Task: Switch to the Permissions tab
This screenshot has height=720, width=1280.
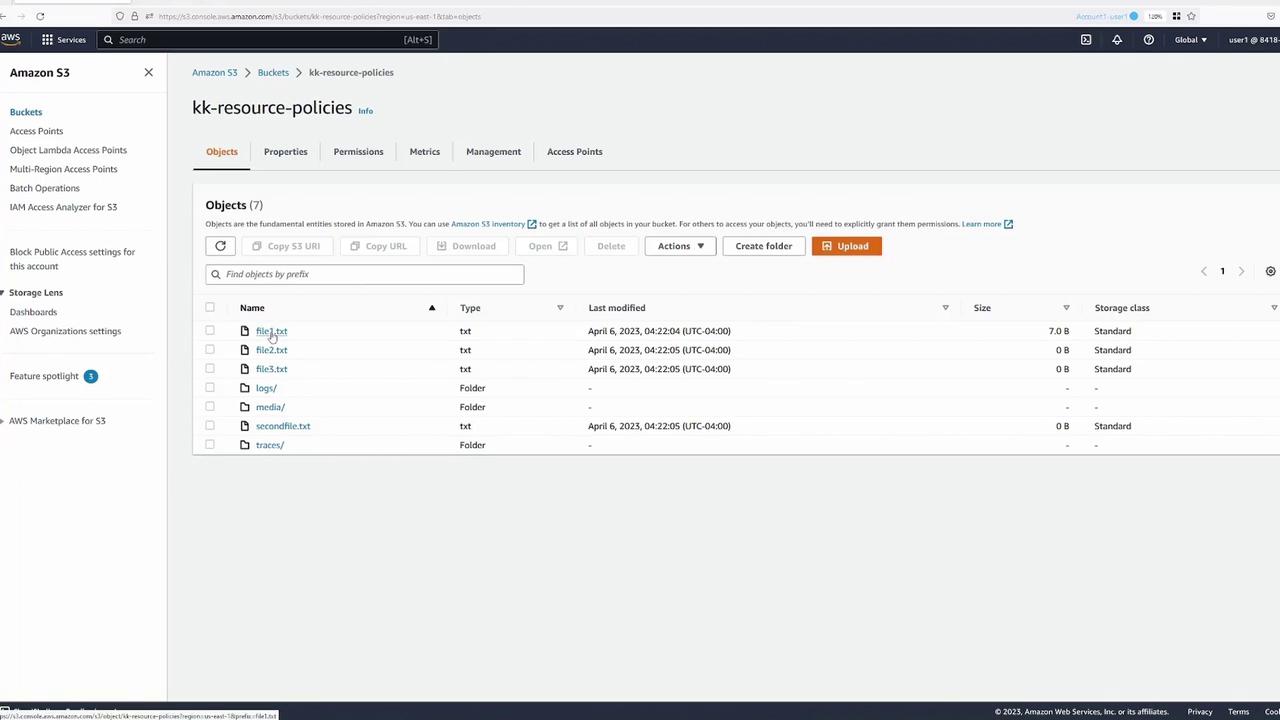Action: coord(358,152)
